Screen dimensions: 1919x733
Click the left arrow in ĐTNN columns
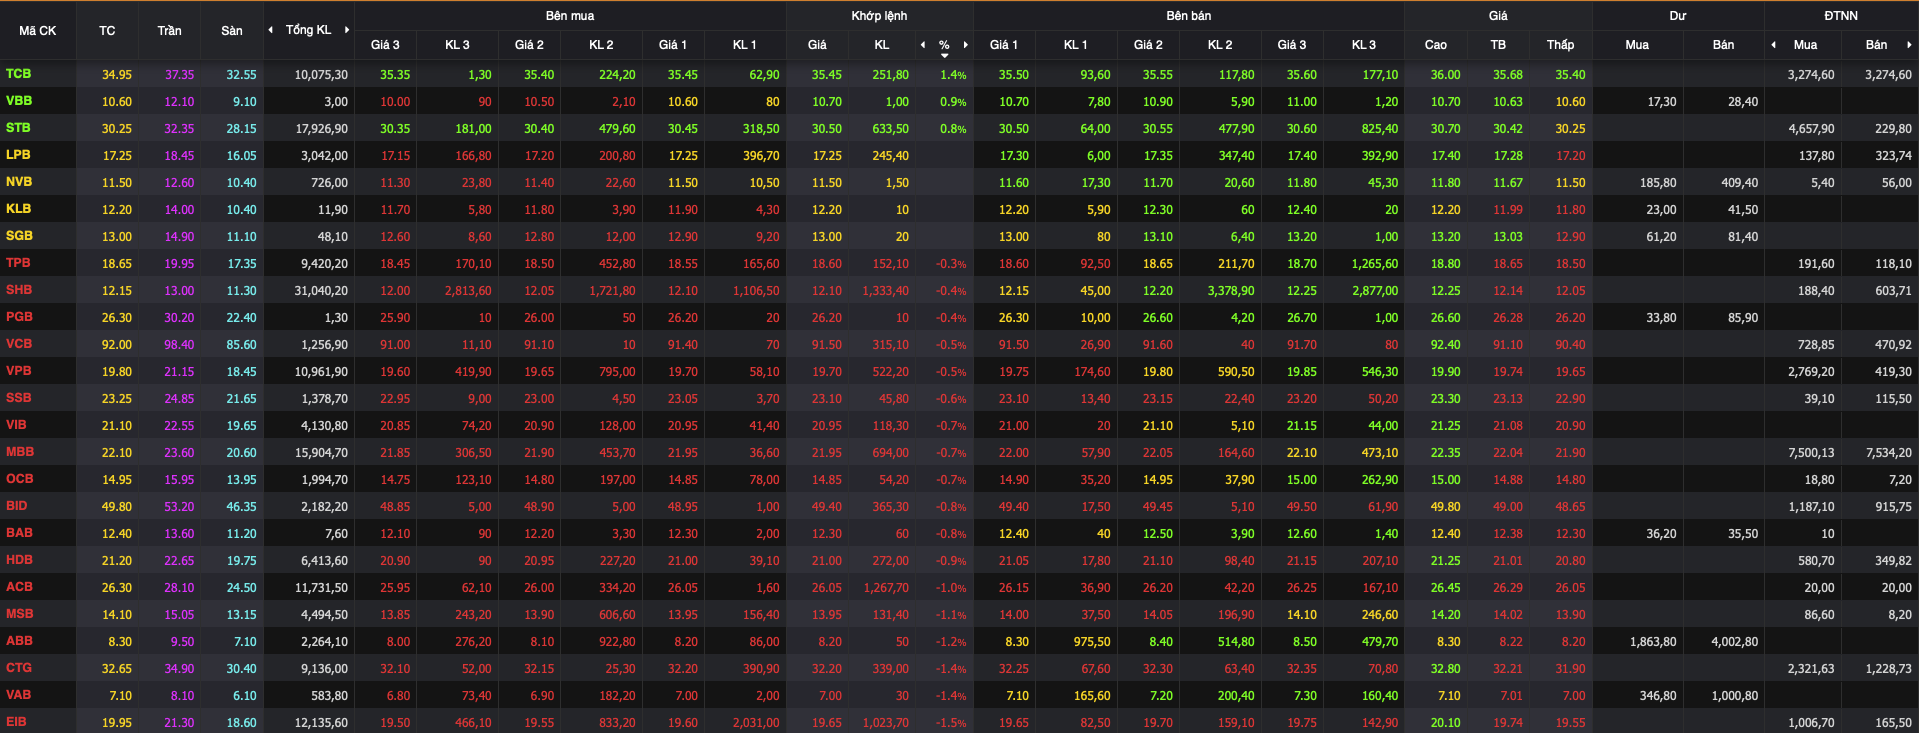pos(1773,45)
